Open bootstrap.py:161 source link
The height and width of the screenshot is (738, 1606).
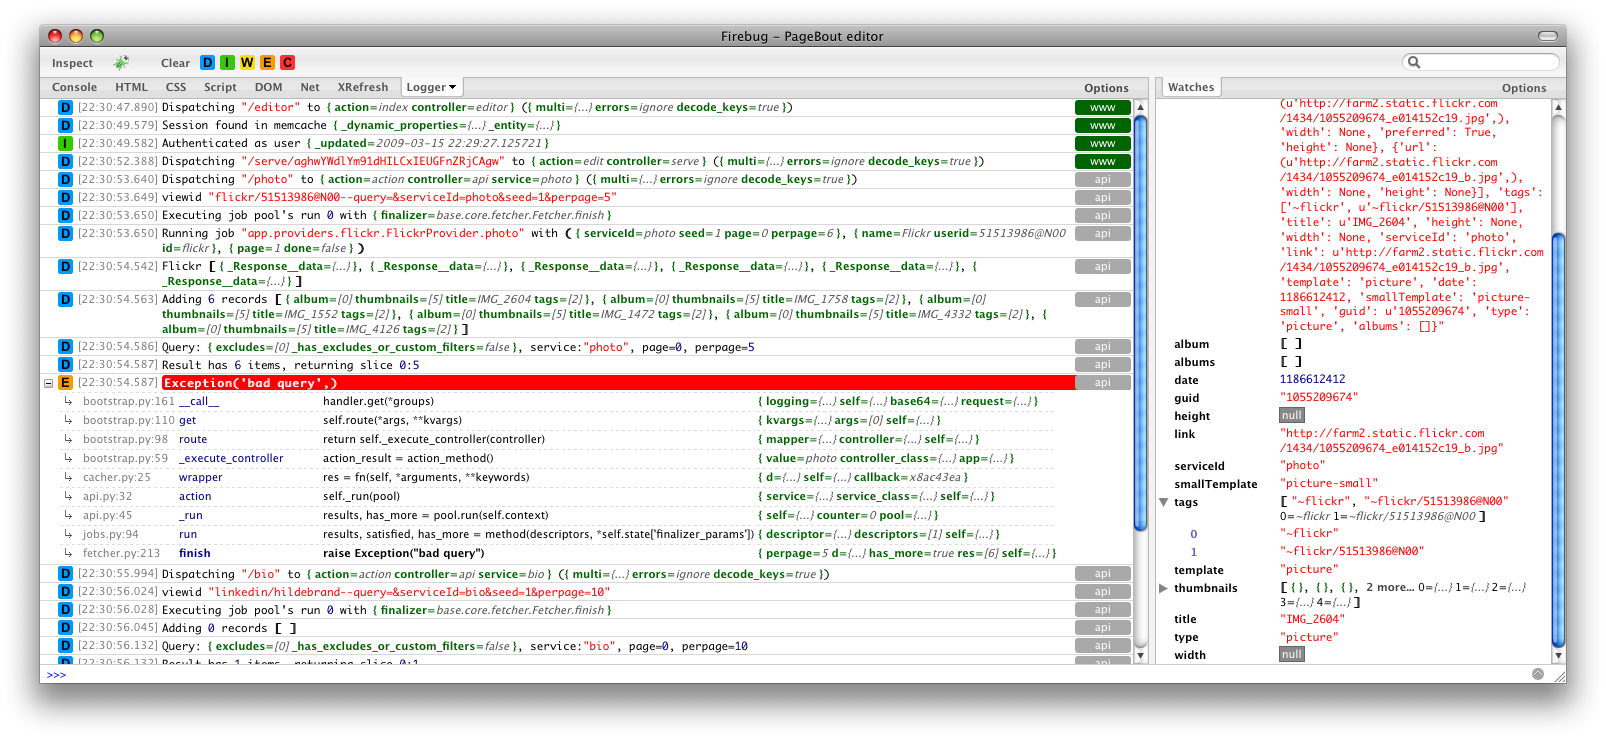pyautogui.click(x=128, y=401)
